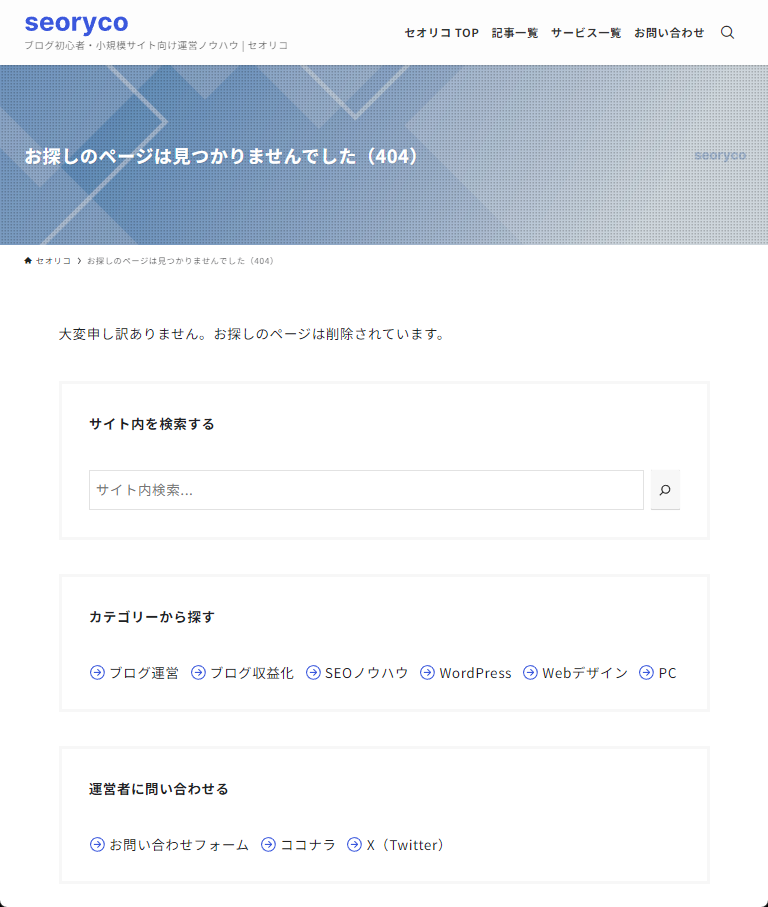Viewport: 768px width, 907px height.
Task: Open the ブログ運営 category link
Action: pyautogui.click(x=144, y=673)
